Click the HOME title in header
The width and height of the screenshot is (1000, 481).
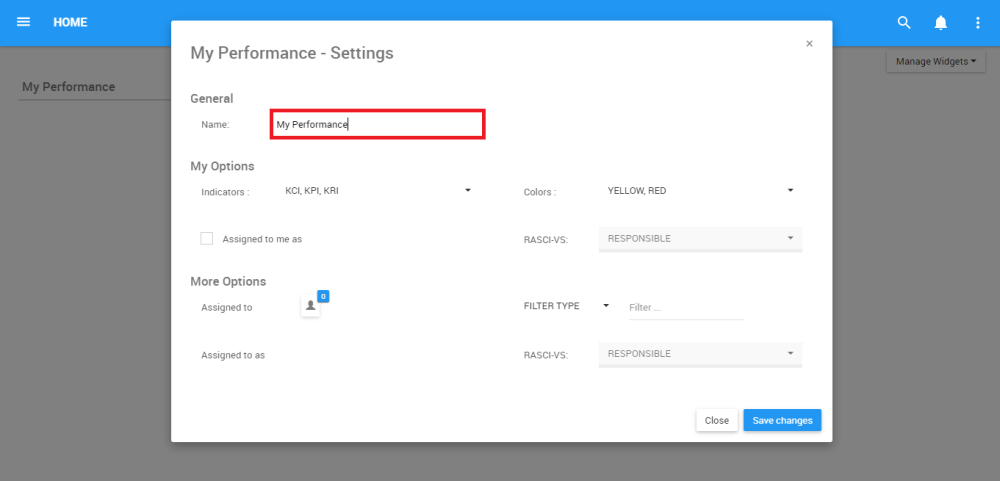[x=70, y=22]
